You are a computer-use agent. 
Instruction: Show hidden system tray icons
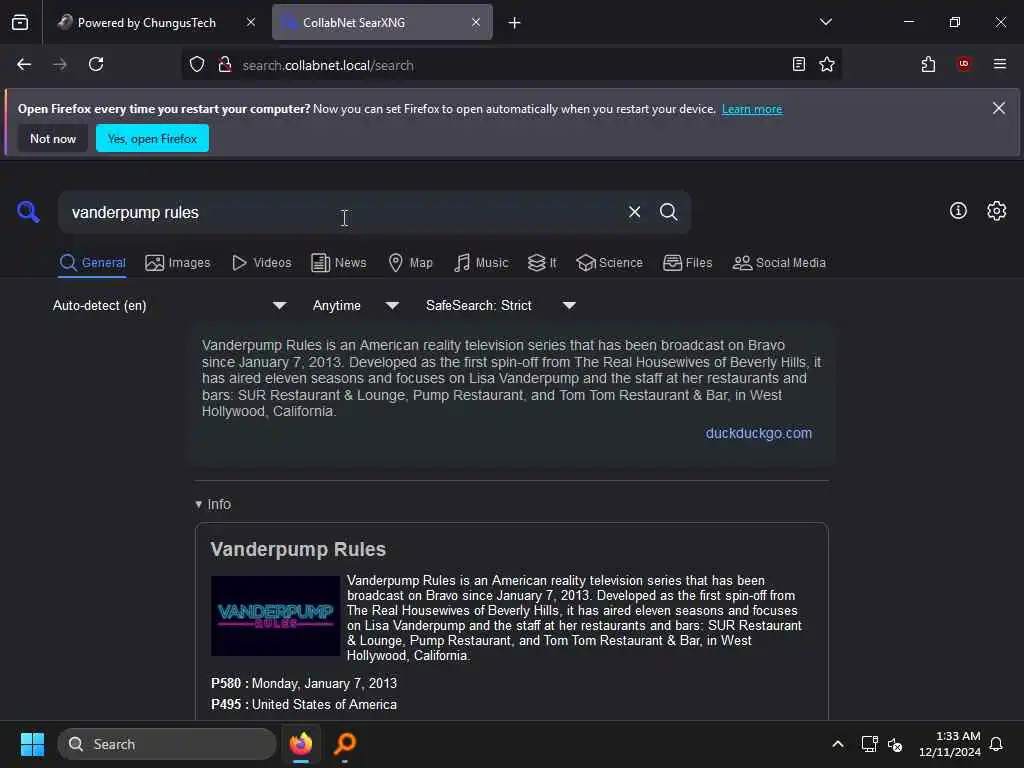[838, 744]
